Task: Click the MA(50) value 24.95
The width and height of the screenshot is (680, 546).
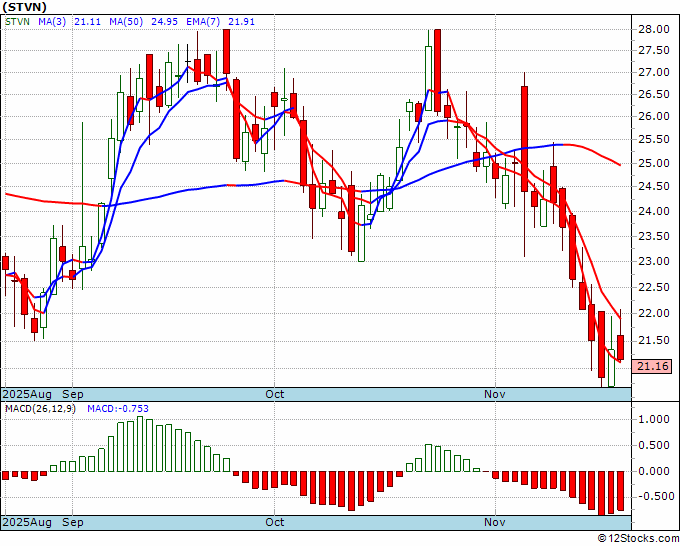Action: [x=164, y=22]
